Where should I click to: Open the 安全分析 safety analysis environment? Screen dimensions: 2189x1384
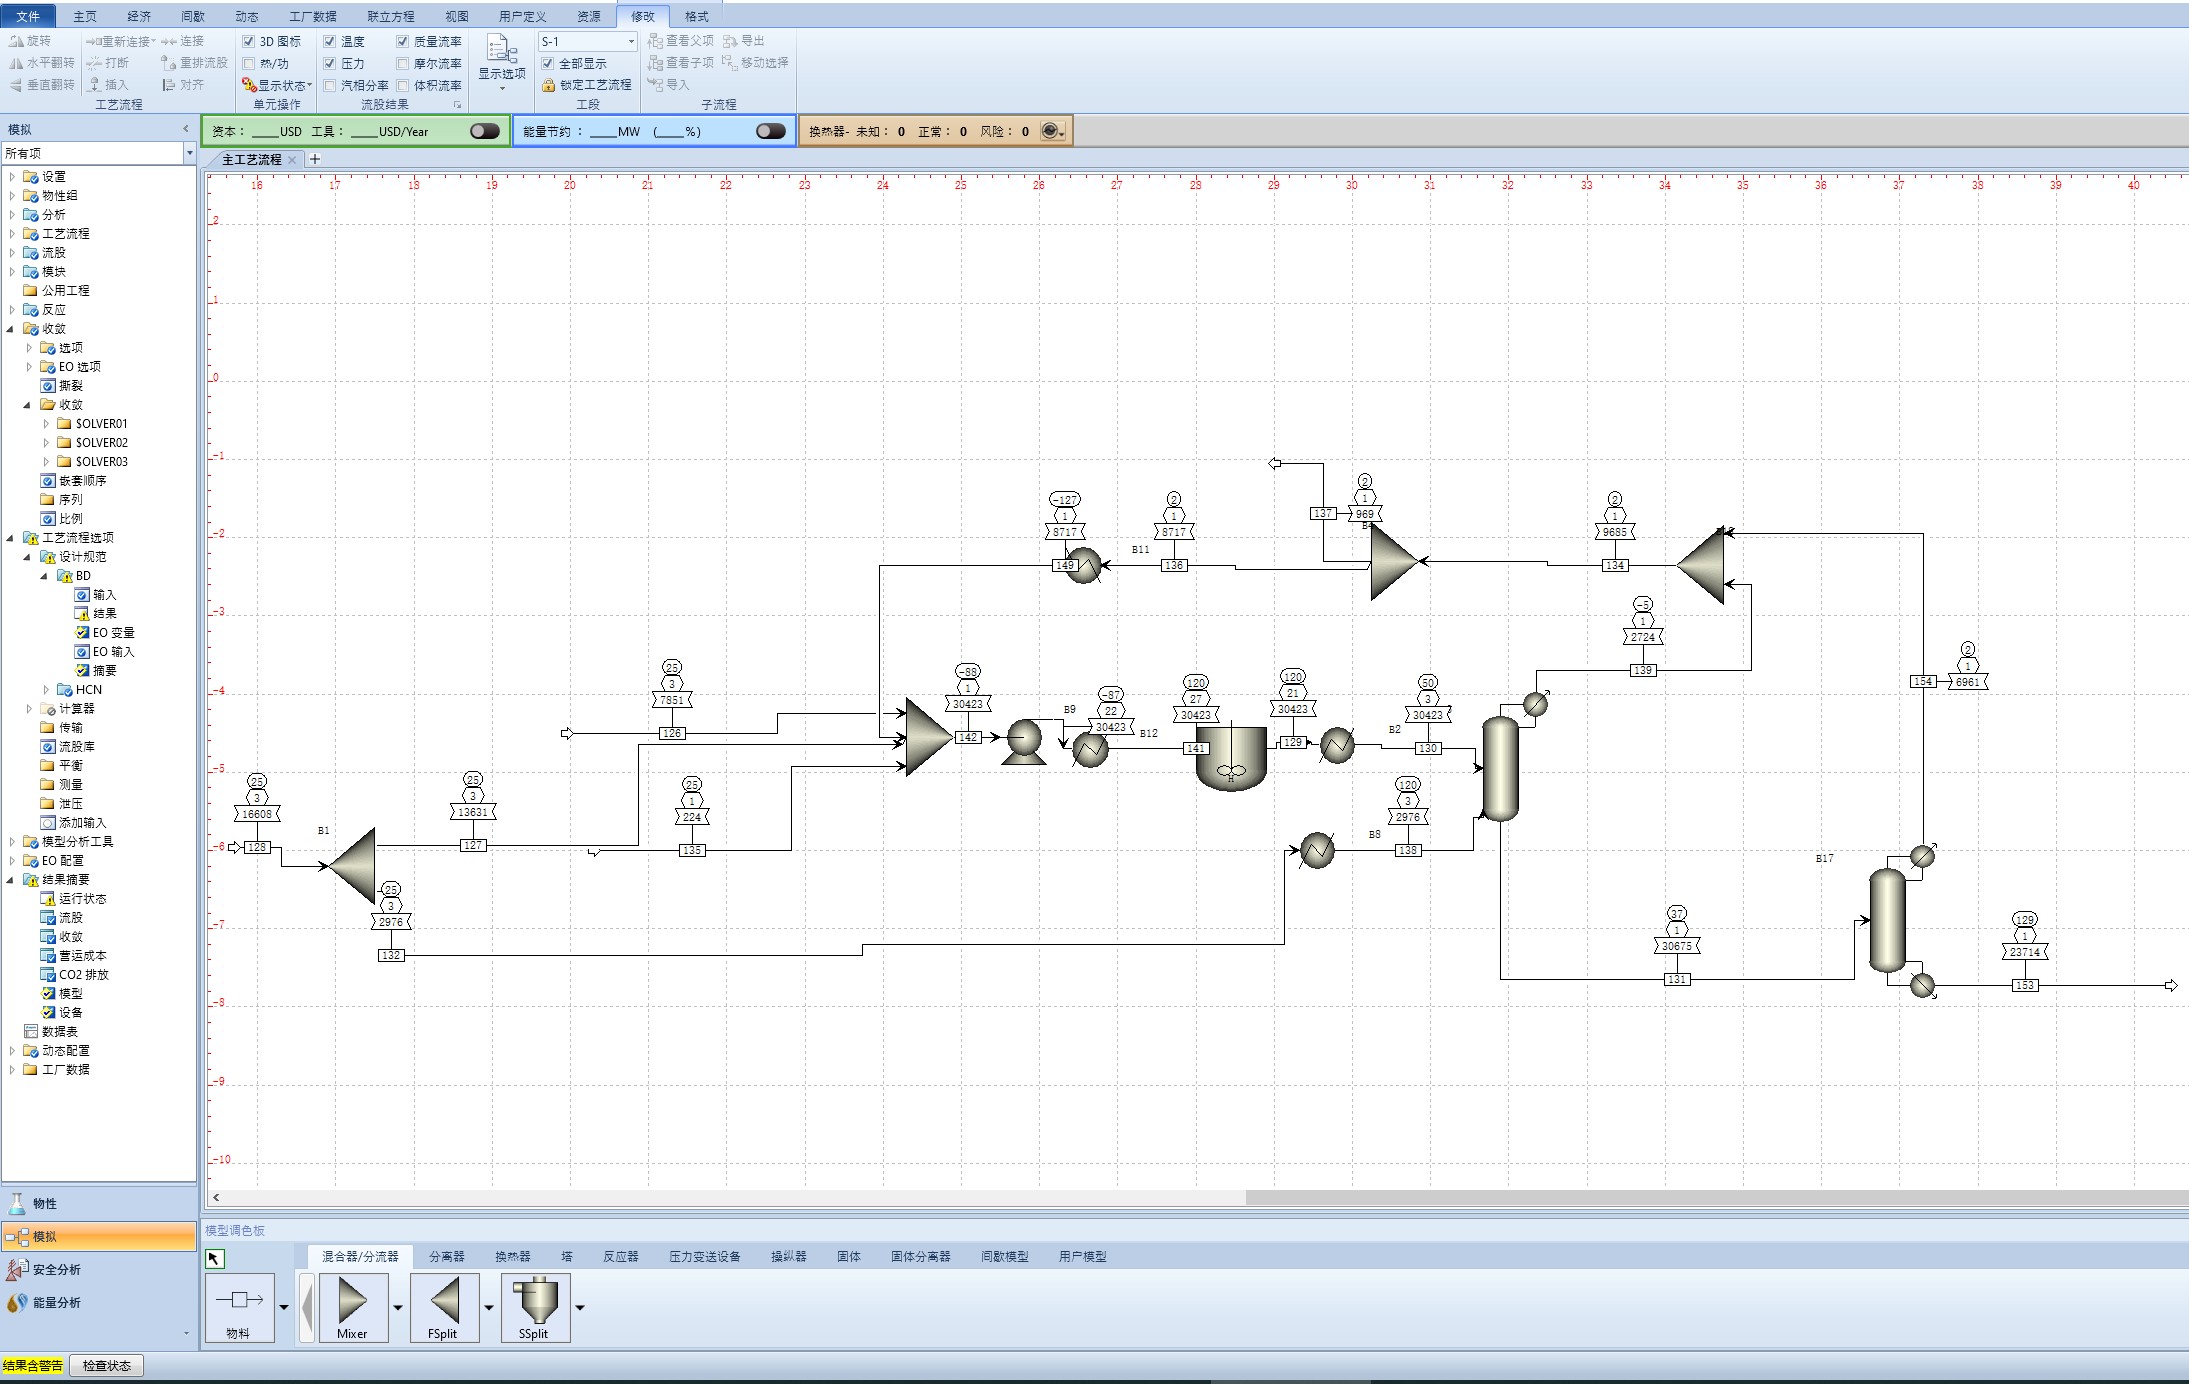(x=98, y=1270)
